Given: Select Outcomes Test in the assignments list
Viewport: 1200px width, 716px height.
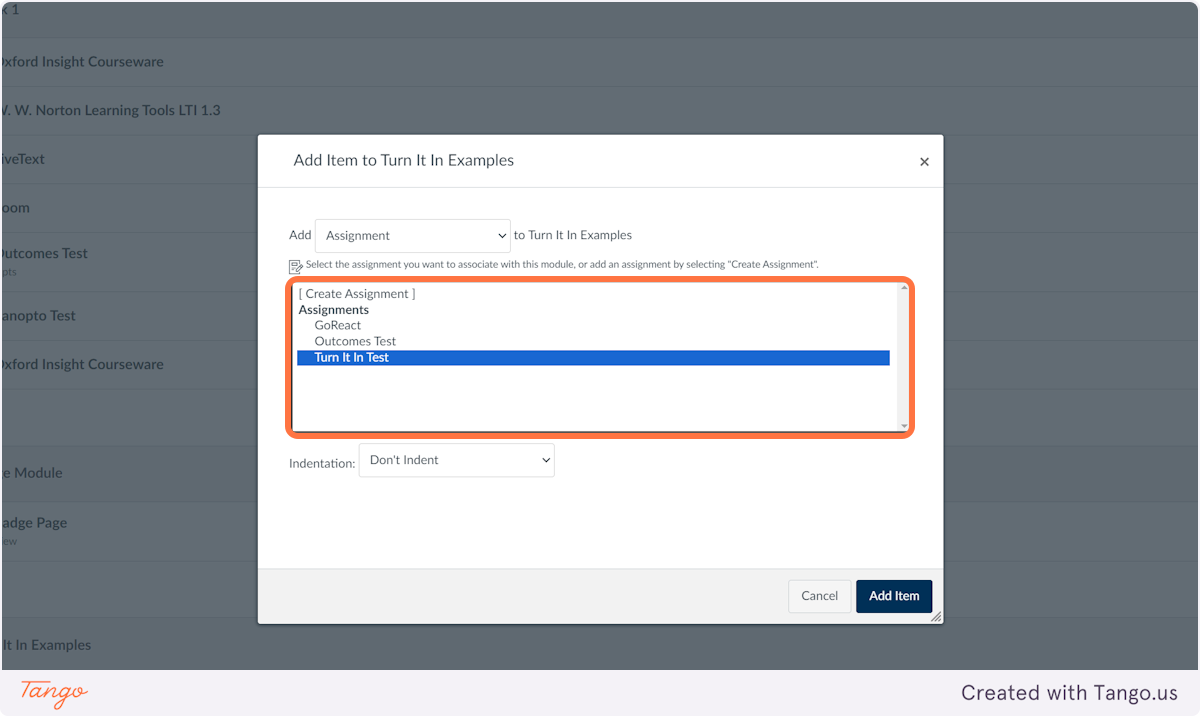Looking at the screenshot, I should pyautogui.click(x=355, y=342).
